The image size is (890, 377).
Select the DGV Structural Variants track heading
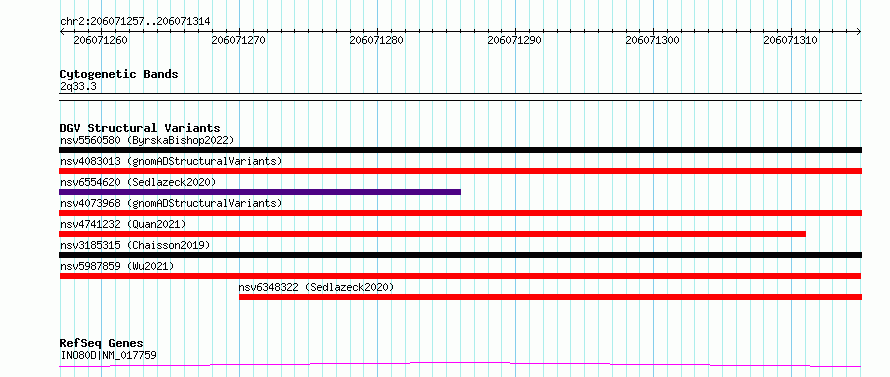(140, 128)
